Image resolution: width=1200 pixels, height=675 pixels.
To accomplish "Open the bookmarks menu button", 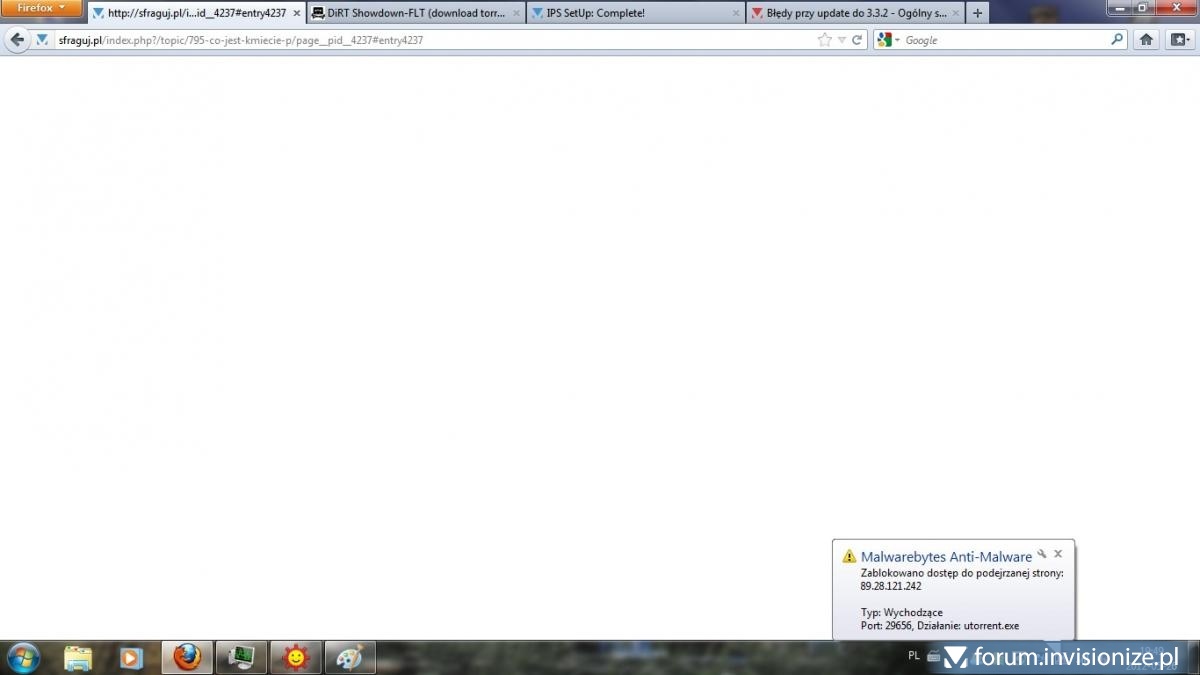I will coord(1179,40).
